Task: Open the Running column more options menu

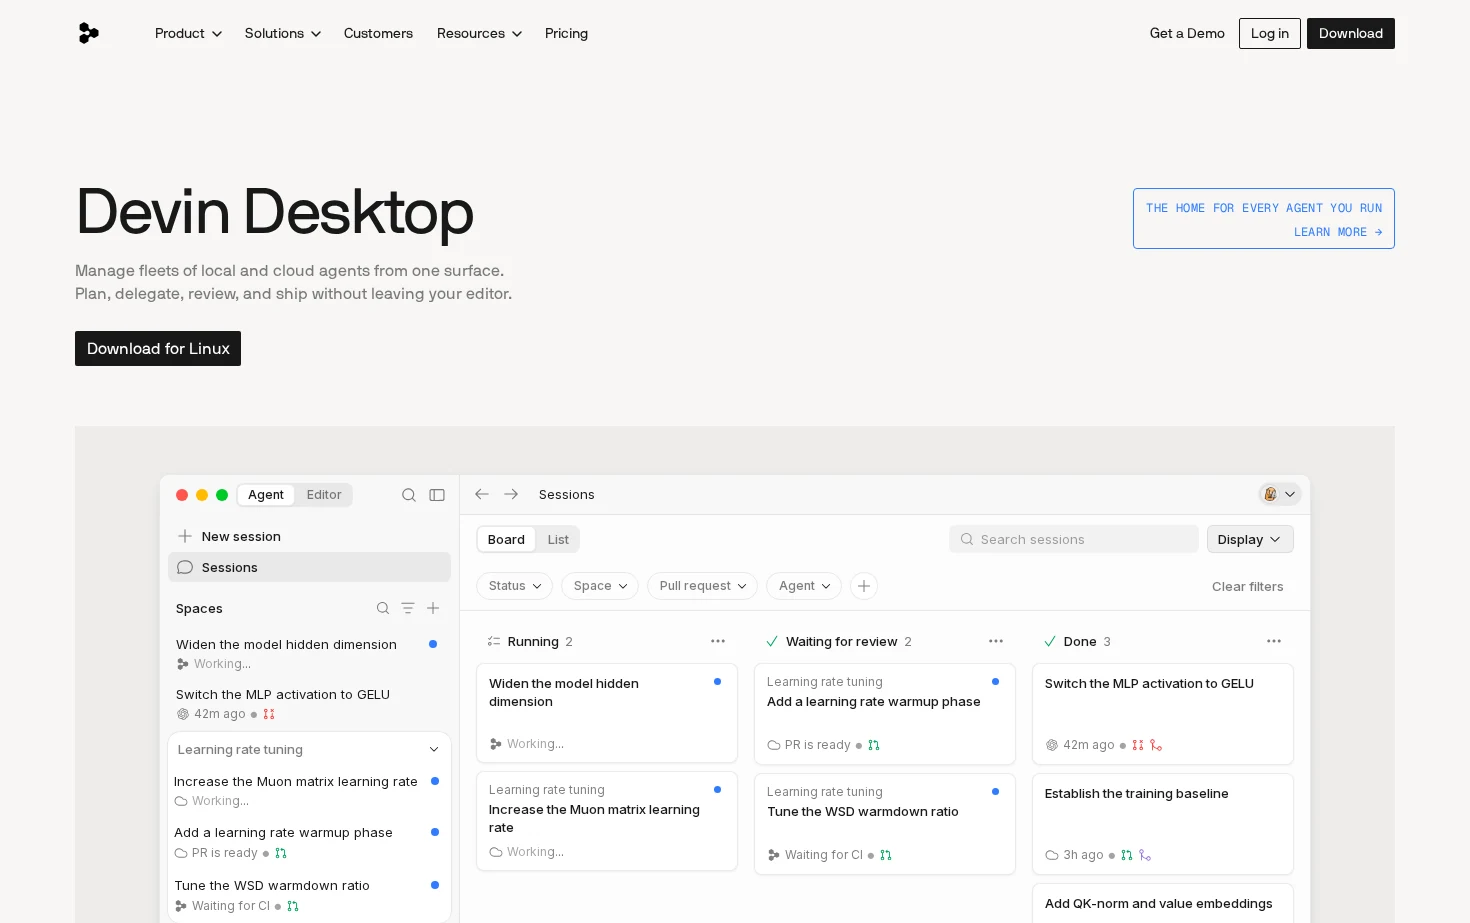Action: (x=718, y=641)
